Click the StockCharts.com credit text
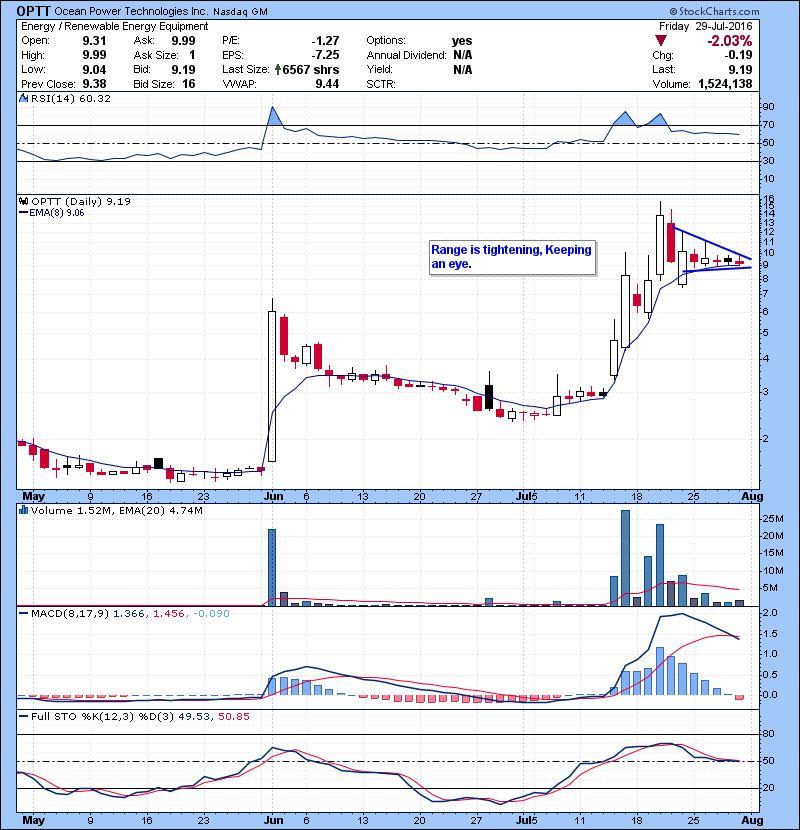The height and width of the screenshot is (830, 800). point(714,11)
